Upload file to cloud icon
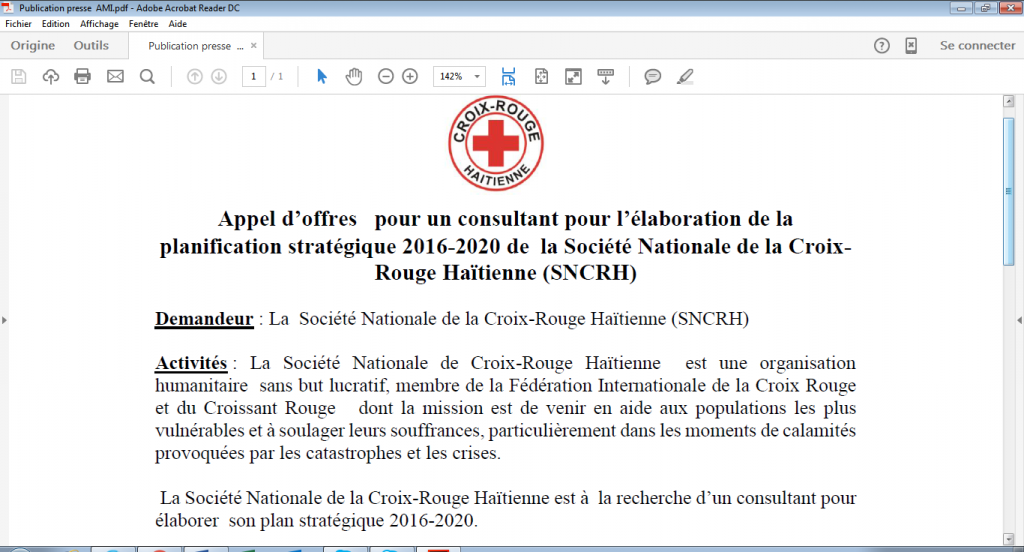This screenshot has height=552, width=1024. coord(50,76)
